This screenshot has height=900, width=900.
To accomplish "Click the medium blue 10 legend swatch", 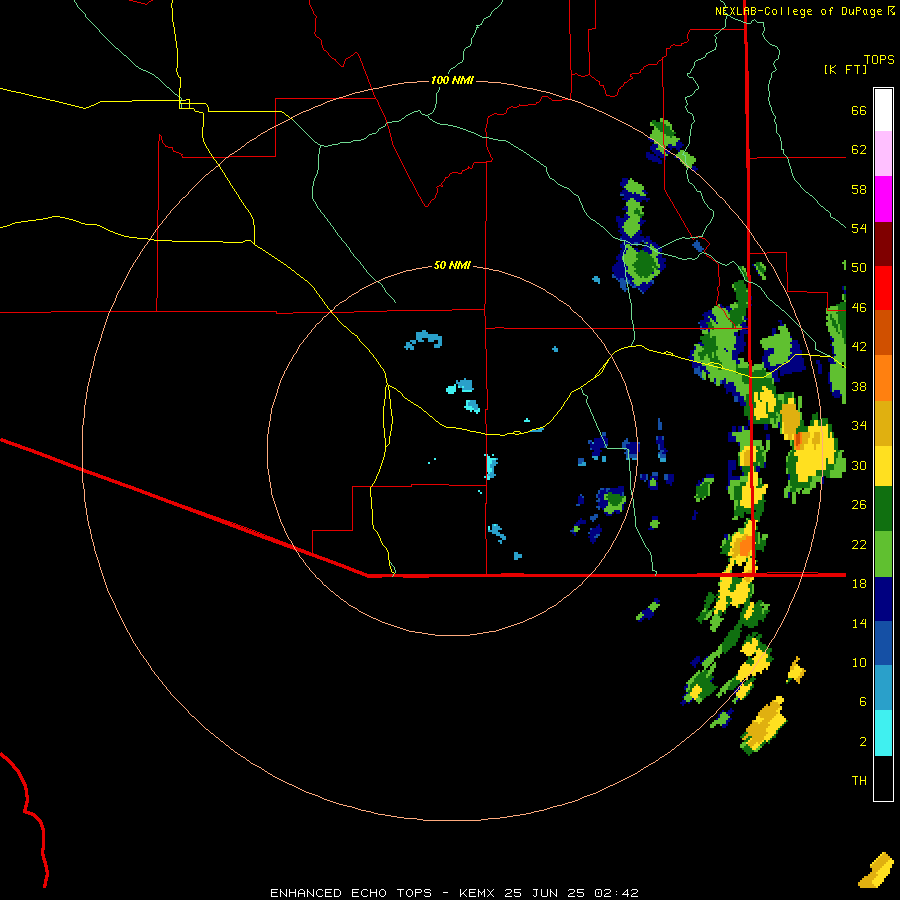I will (x=883, y=643).
